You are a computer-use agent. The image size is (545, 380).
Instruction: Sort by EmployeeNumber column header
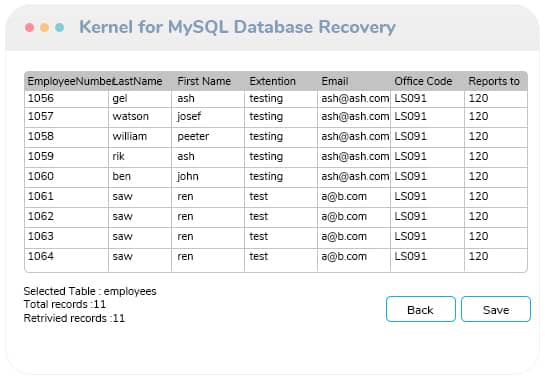[67, 81]
